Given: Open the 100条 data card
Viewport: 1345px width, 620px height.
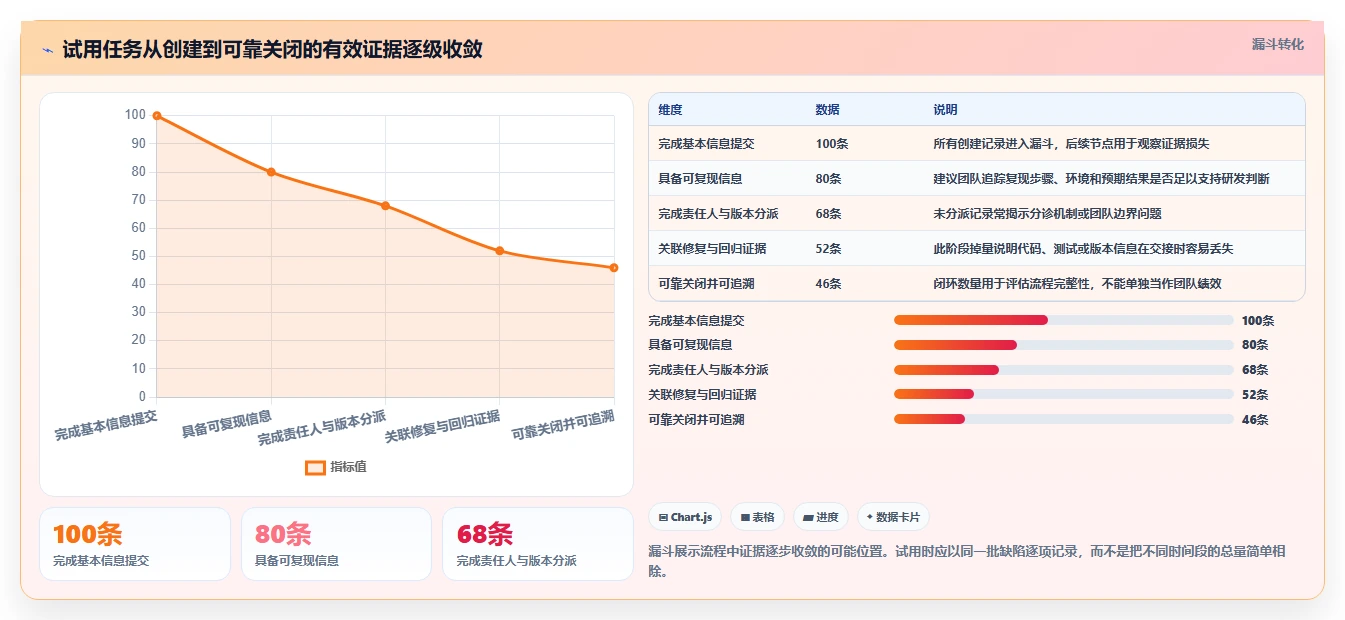Looking at the screenshot, I should coord(135,544).
